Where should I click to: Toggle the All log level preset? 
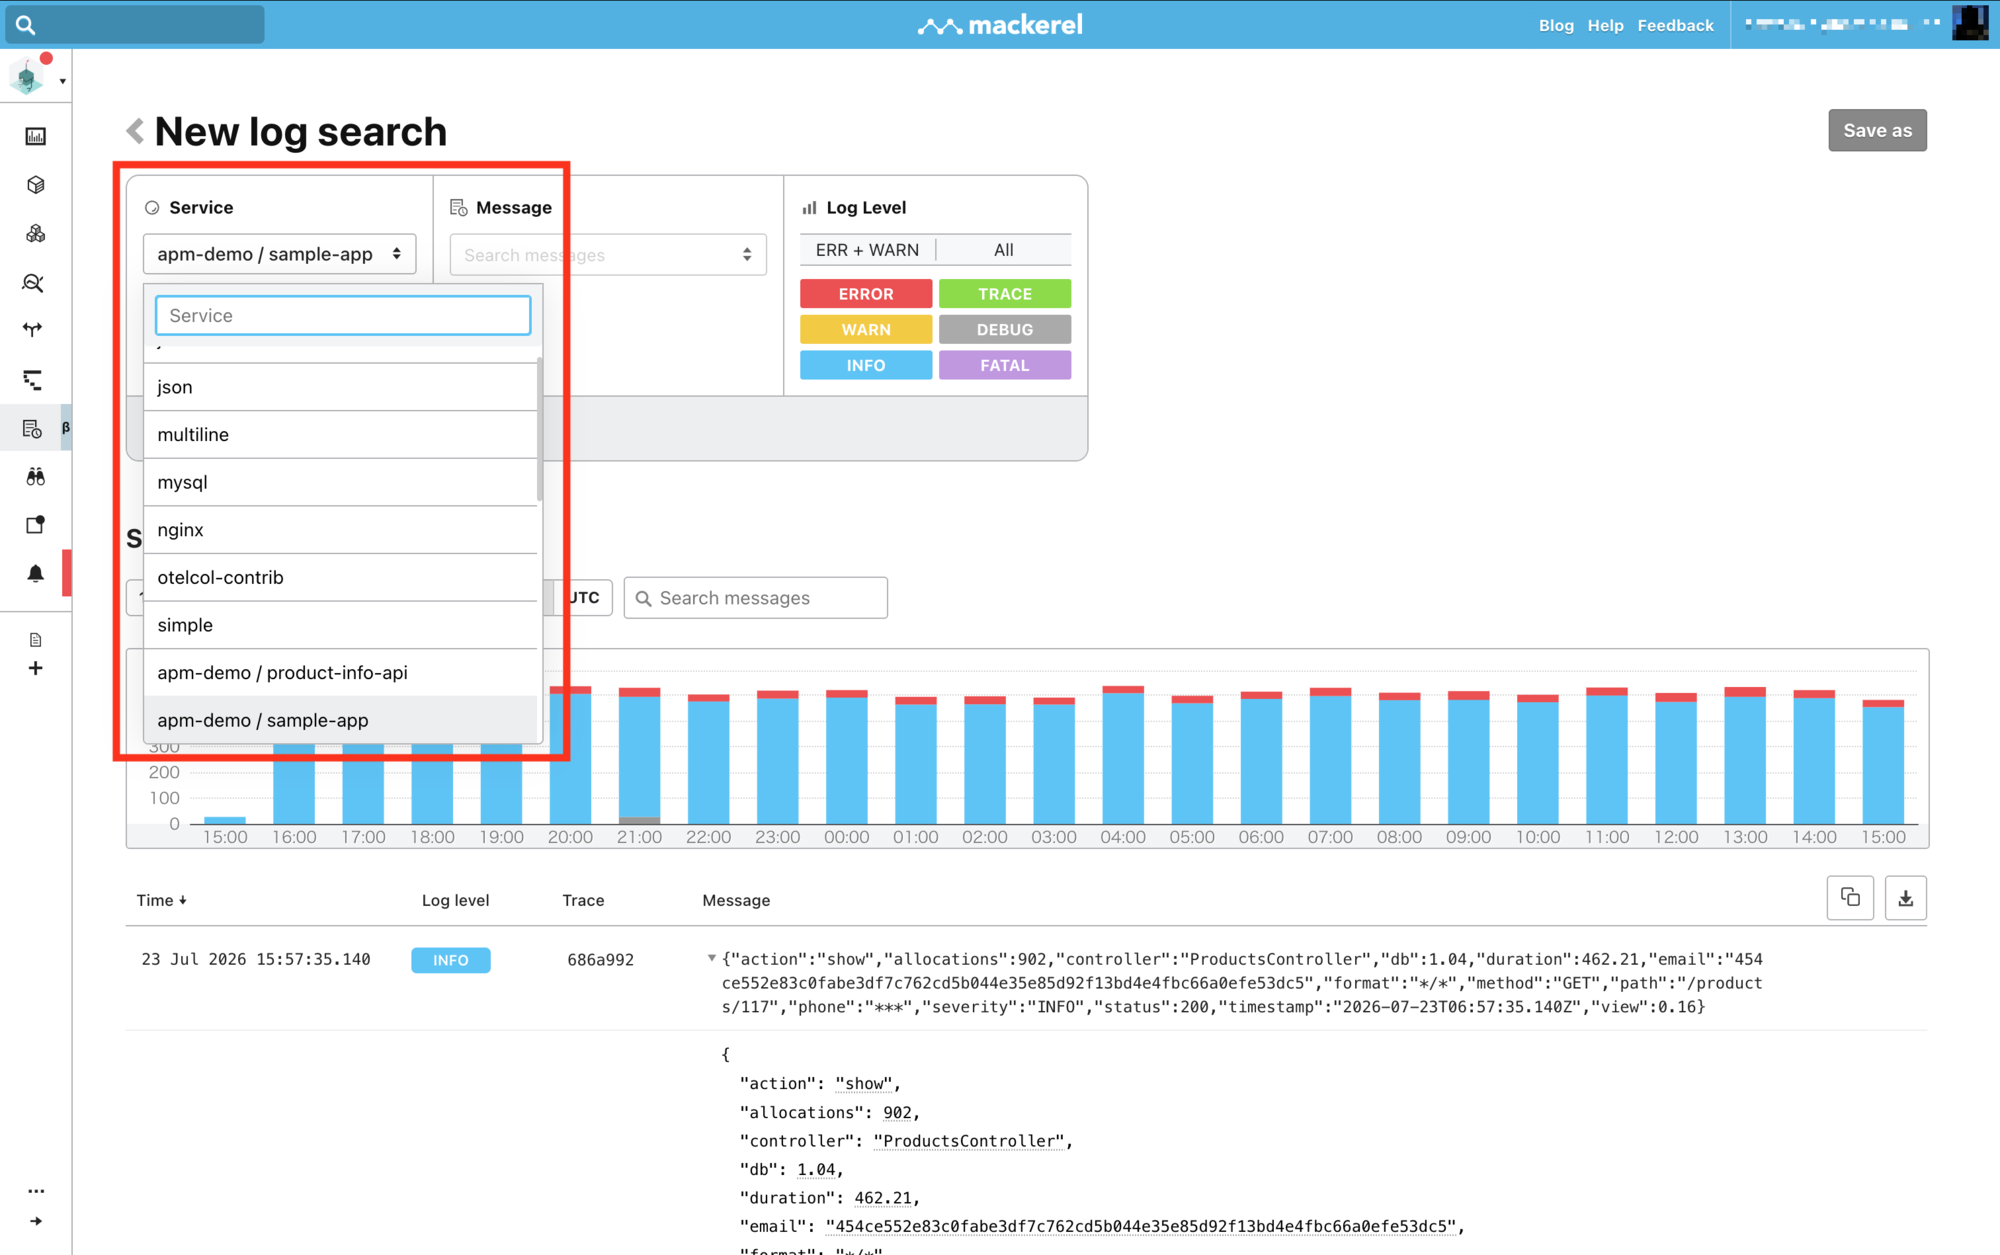pyautogui.click(x=1004, y=250)
